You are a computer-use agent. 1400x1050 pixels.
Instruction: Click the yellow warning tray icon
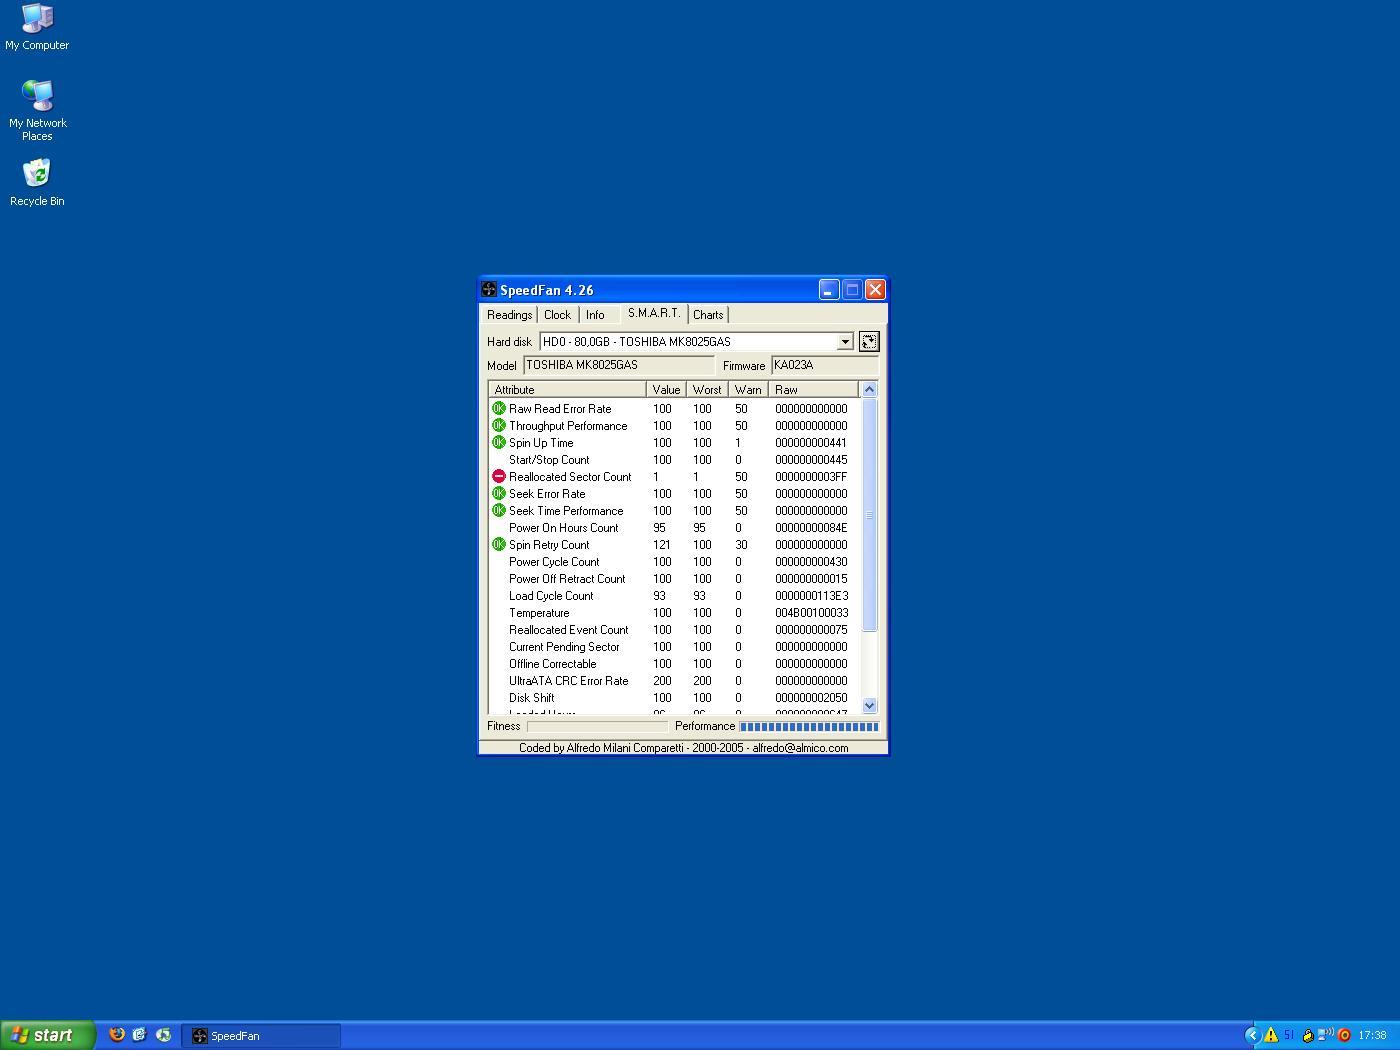[x=1271, y=1035]
